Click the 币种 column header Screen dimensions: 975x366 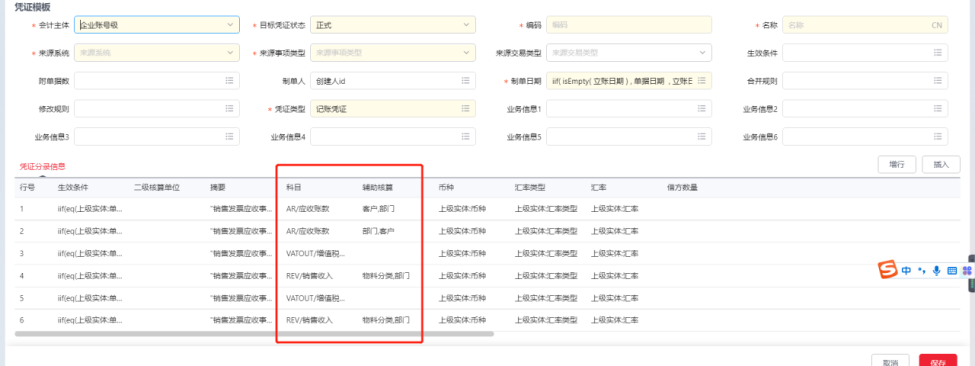coord(446,187)
